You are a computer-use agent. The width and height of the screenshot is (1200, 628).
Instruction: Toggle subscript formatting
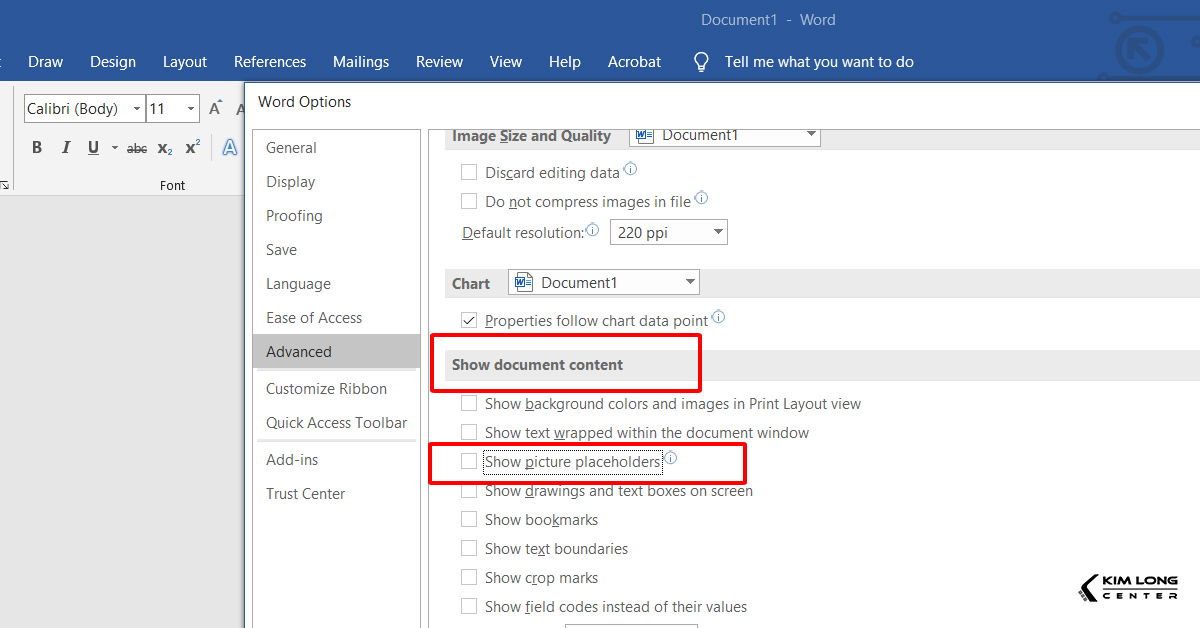pos(165,148)
